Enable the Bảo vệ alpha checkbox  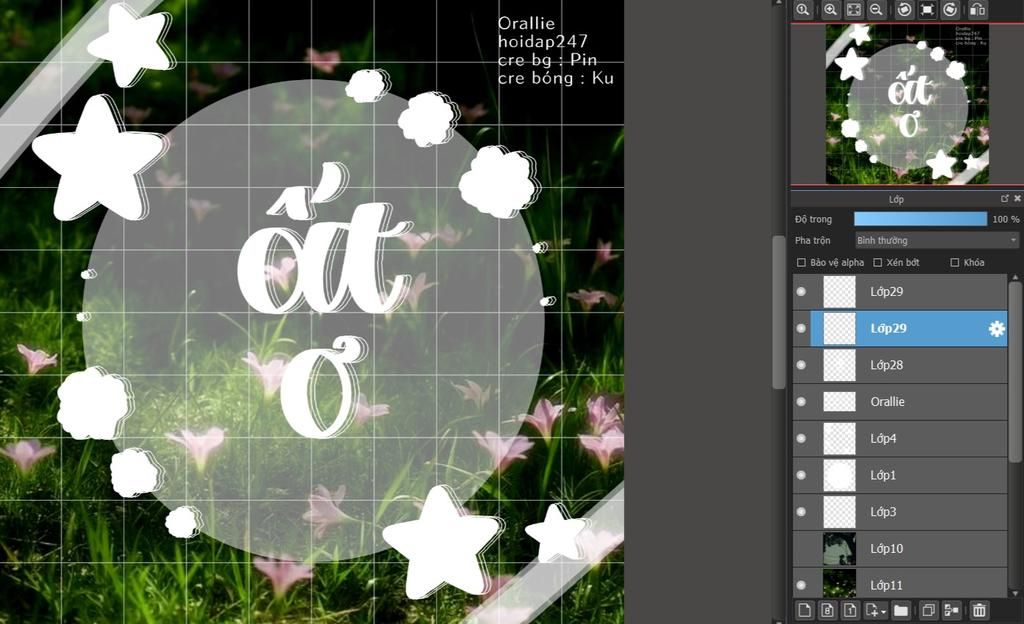pyautogui.click(x=801, y=262)
